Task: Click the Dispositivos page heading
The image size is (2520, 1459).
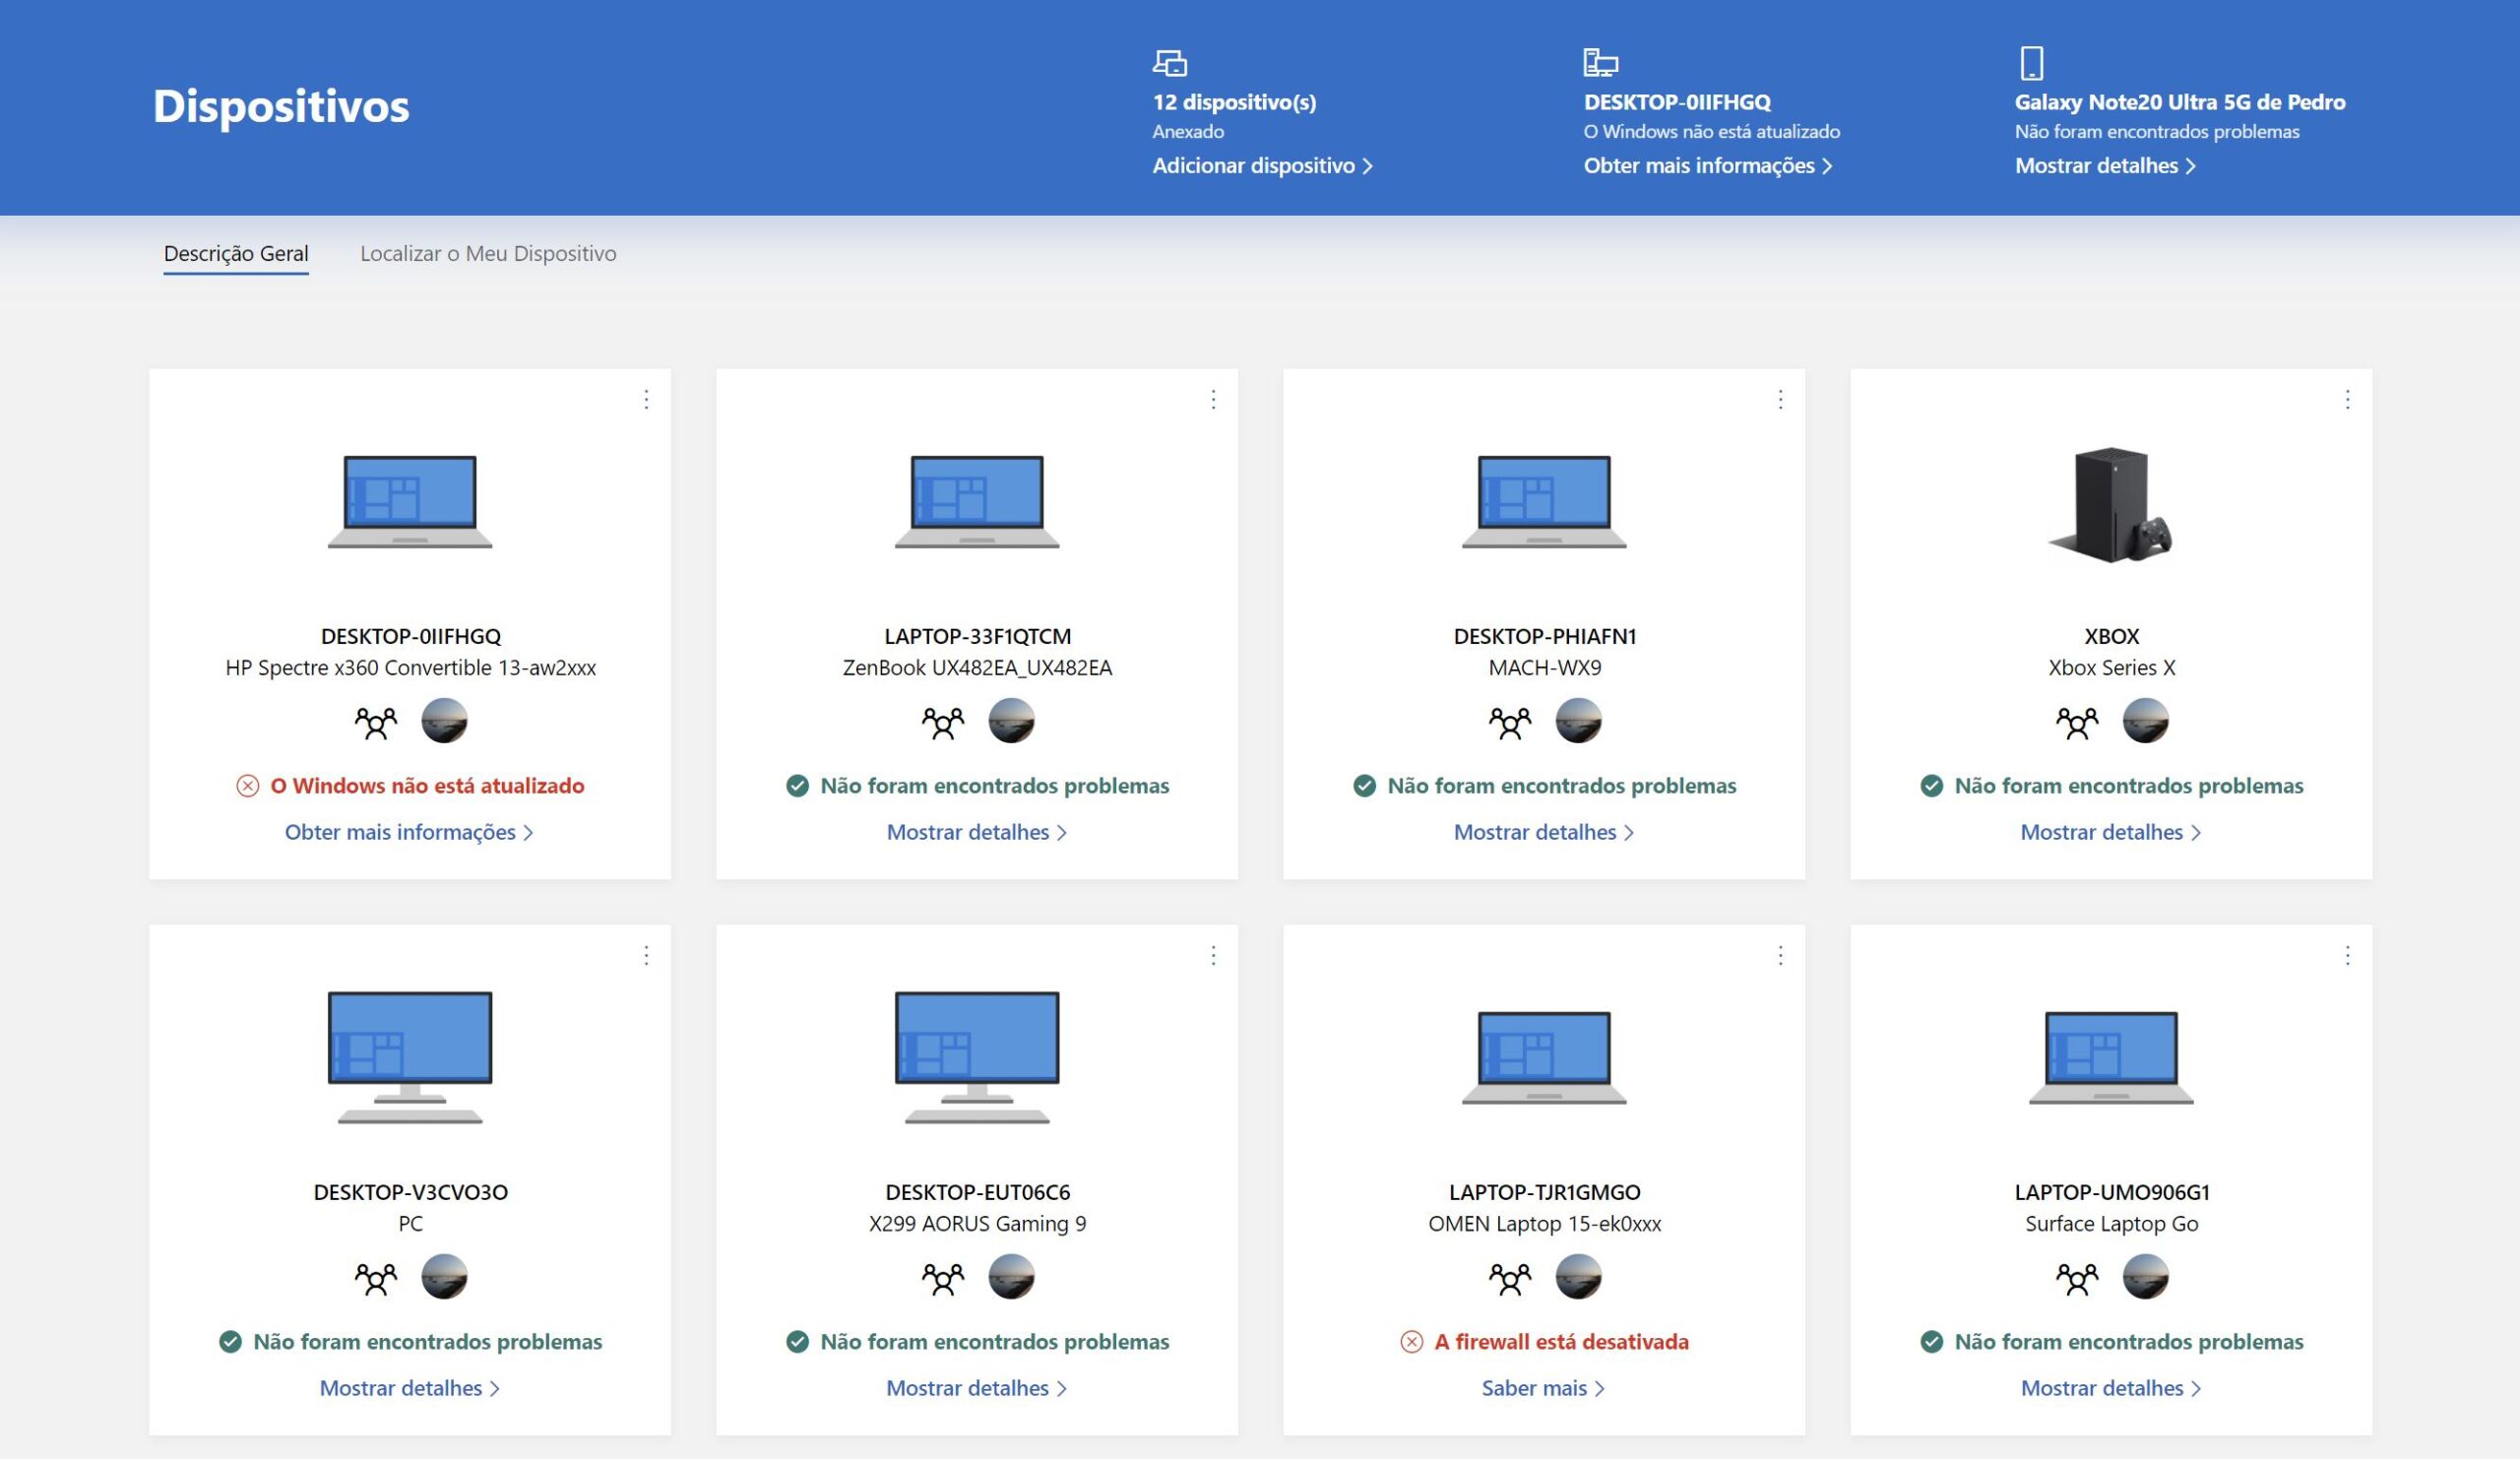Action: [281, 106]
